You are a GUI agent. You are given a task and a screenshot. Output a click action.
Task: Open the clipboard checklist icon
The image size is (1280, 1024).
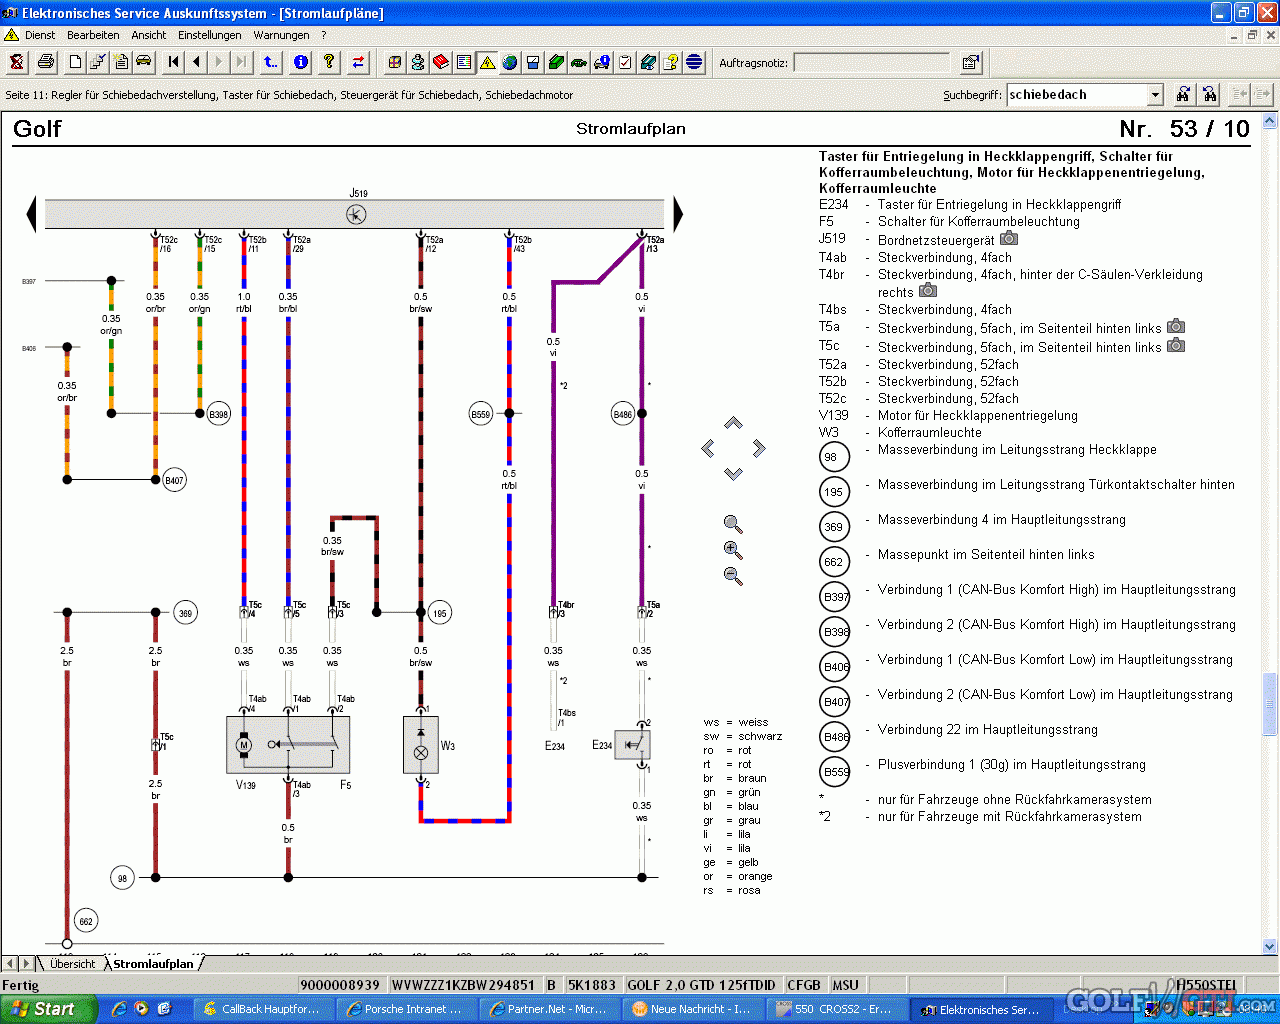coord(625,62)
